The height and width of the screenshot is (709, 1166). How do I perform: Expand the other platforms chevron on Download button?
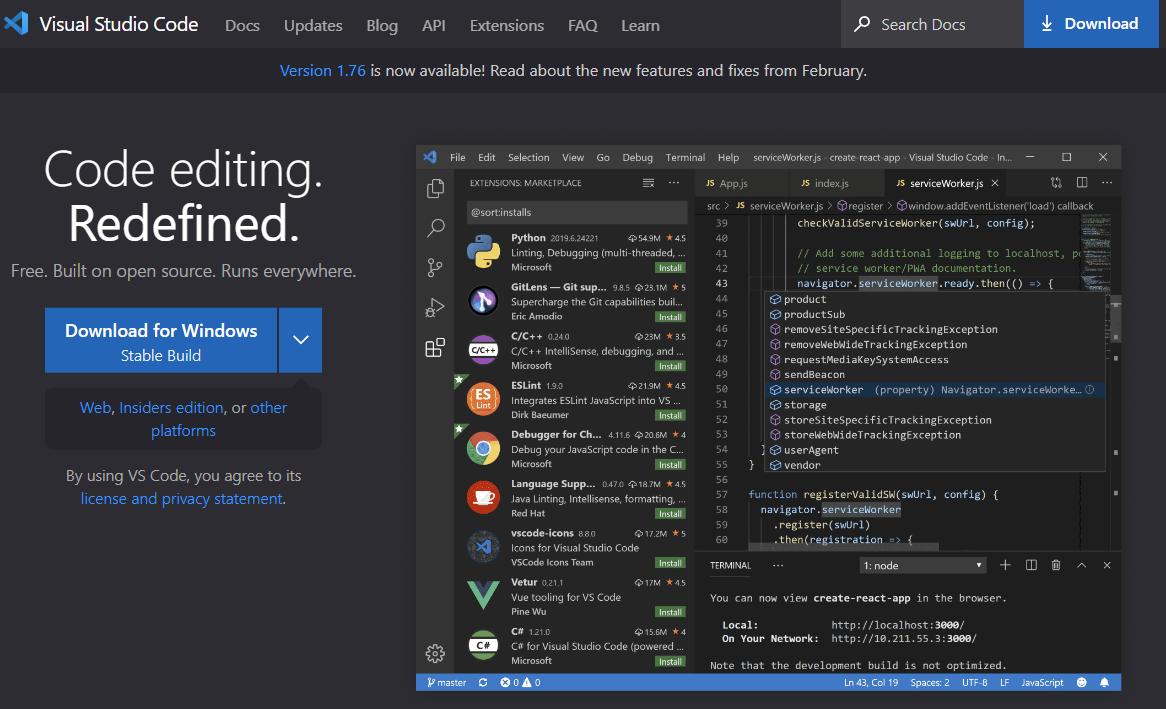(300, 340)
